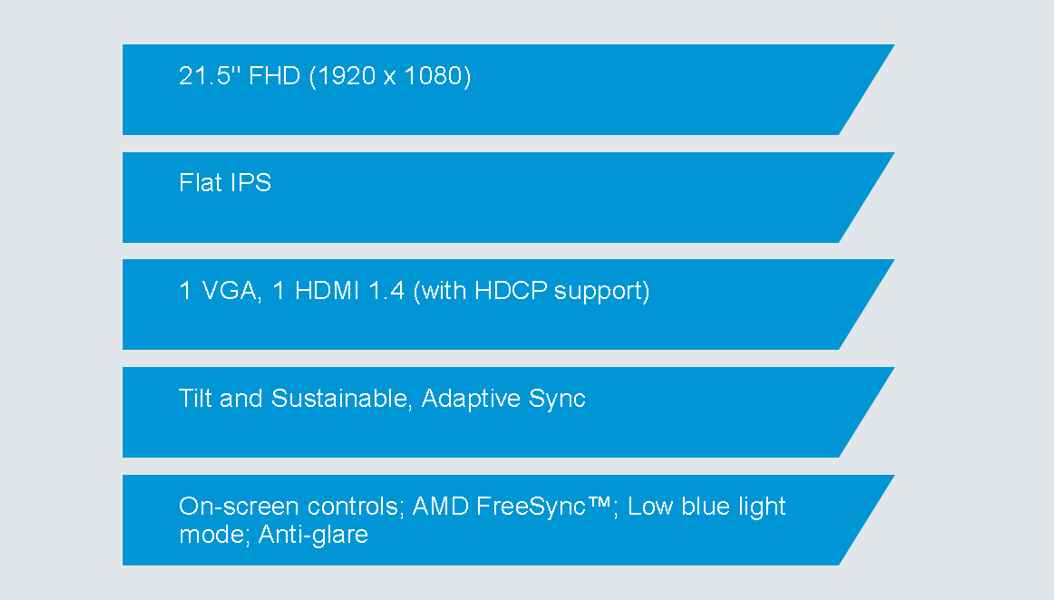
Task: Click slanted right end of Adaptive Sync banner
Action: point(866,413)
